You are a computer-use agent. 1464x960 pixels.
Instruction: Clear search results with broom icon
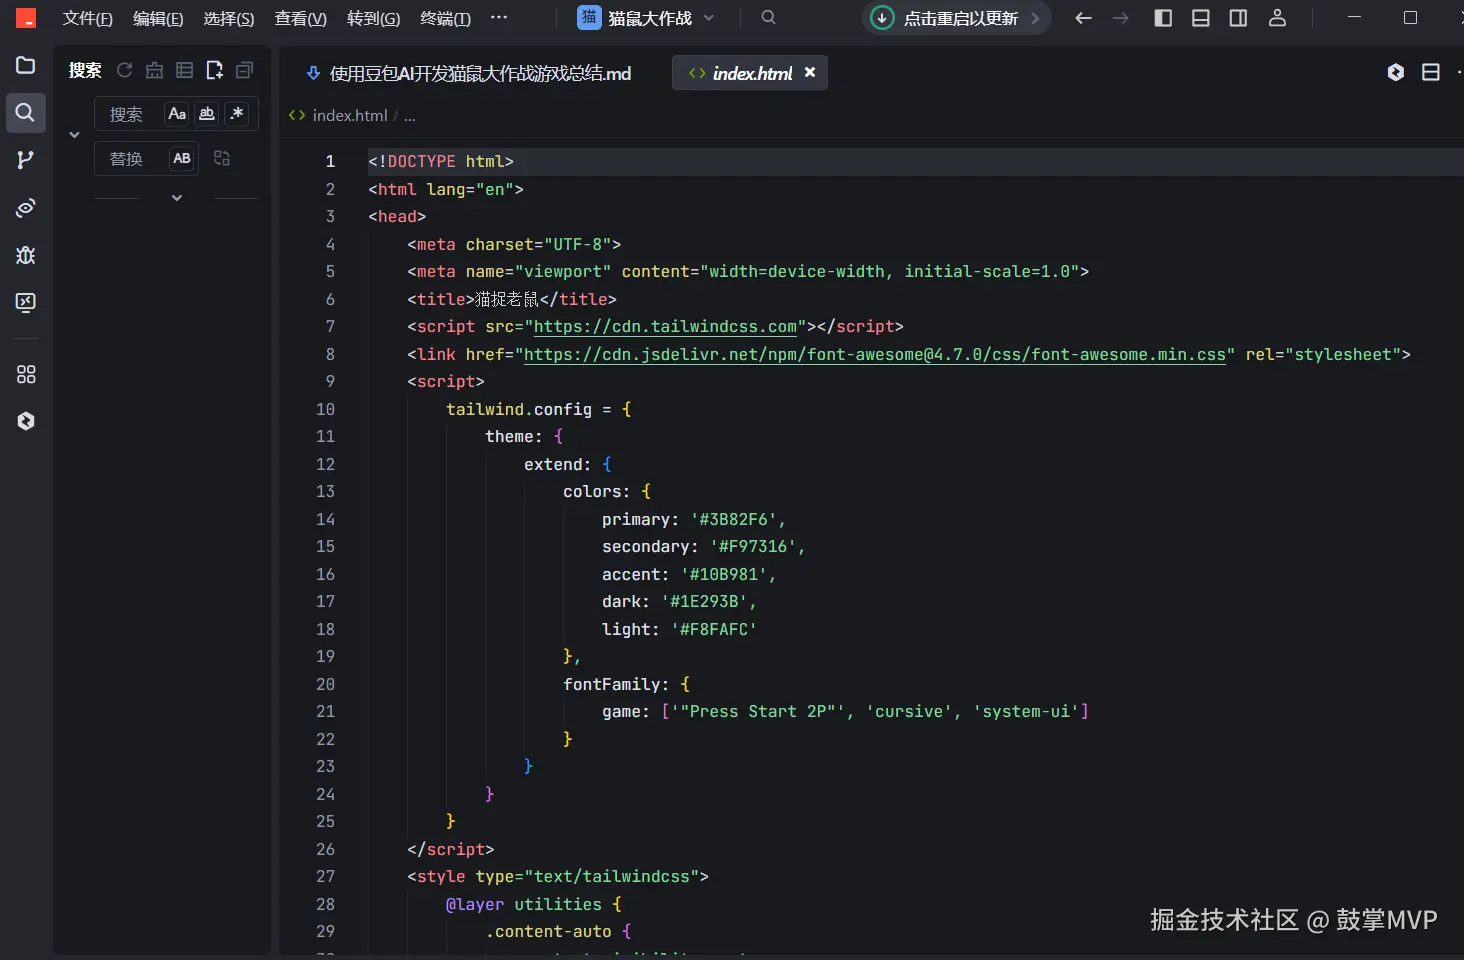coord(154,70)
